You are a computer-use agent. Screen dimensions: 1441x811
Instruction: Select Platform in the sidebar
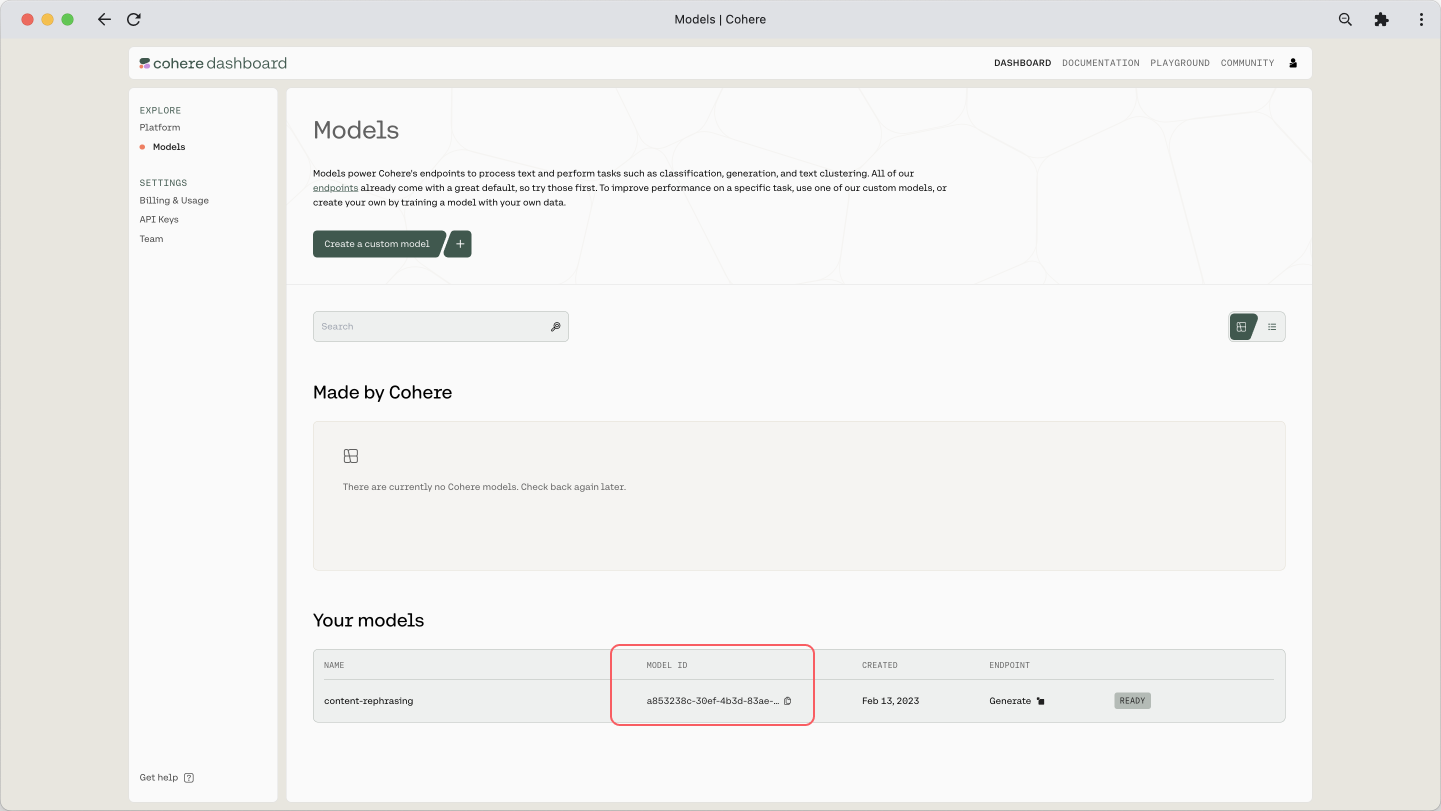160,128
